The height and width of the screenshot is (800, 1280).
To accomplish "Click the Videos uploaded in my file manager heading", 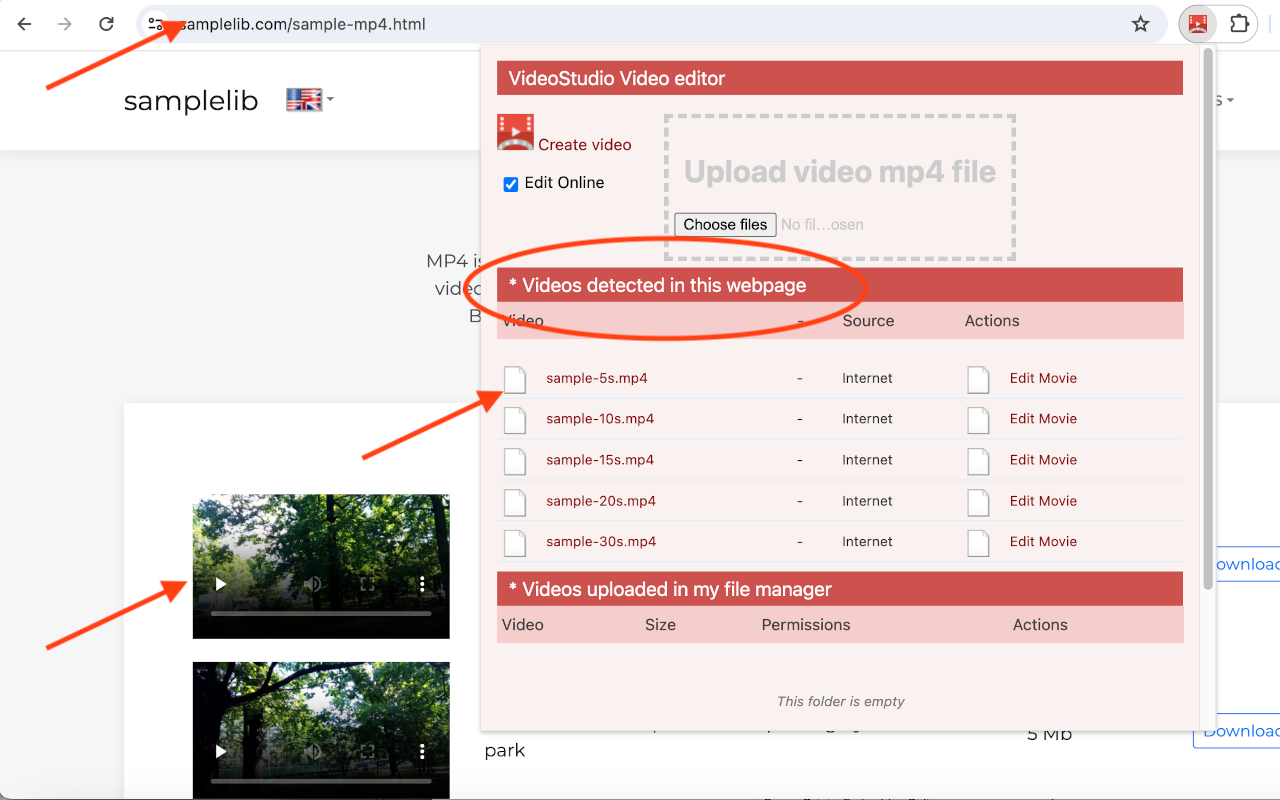I will point(840,589).
